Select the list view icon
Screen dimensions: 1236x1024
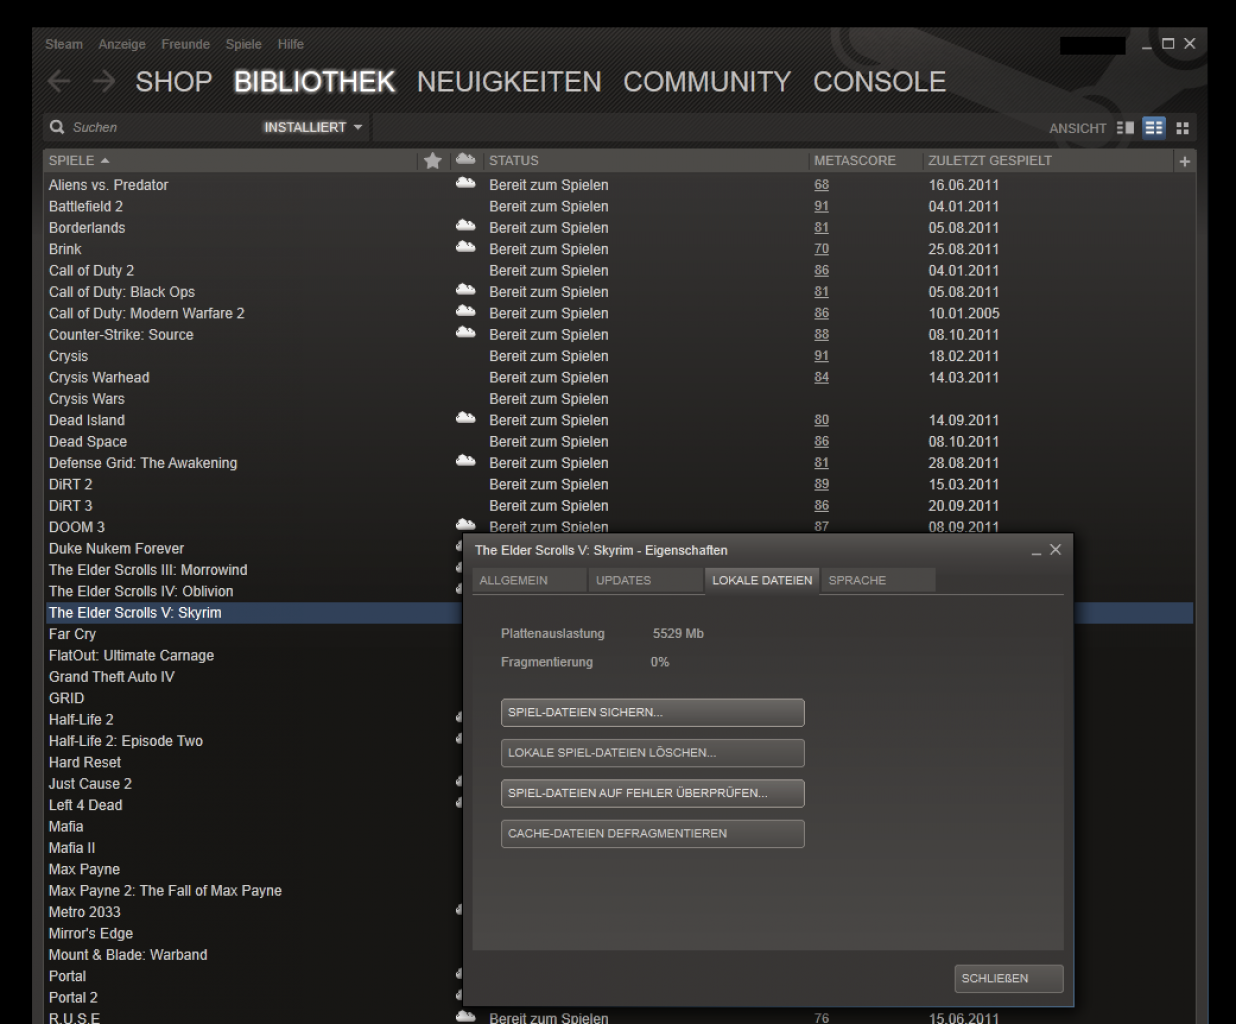[1154, 128]
